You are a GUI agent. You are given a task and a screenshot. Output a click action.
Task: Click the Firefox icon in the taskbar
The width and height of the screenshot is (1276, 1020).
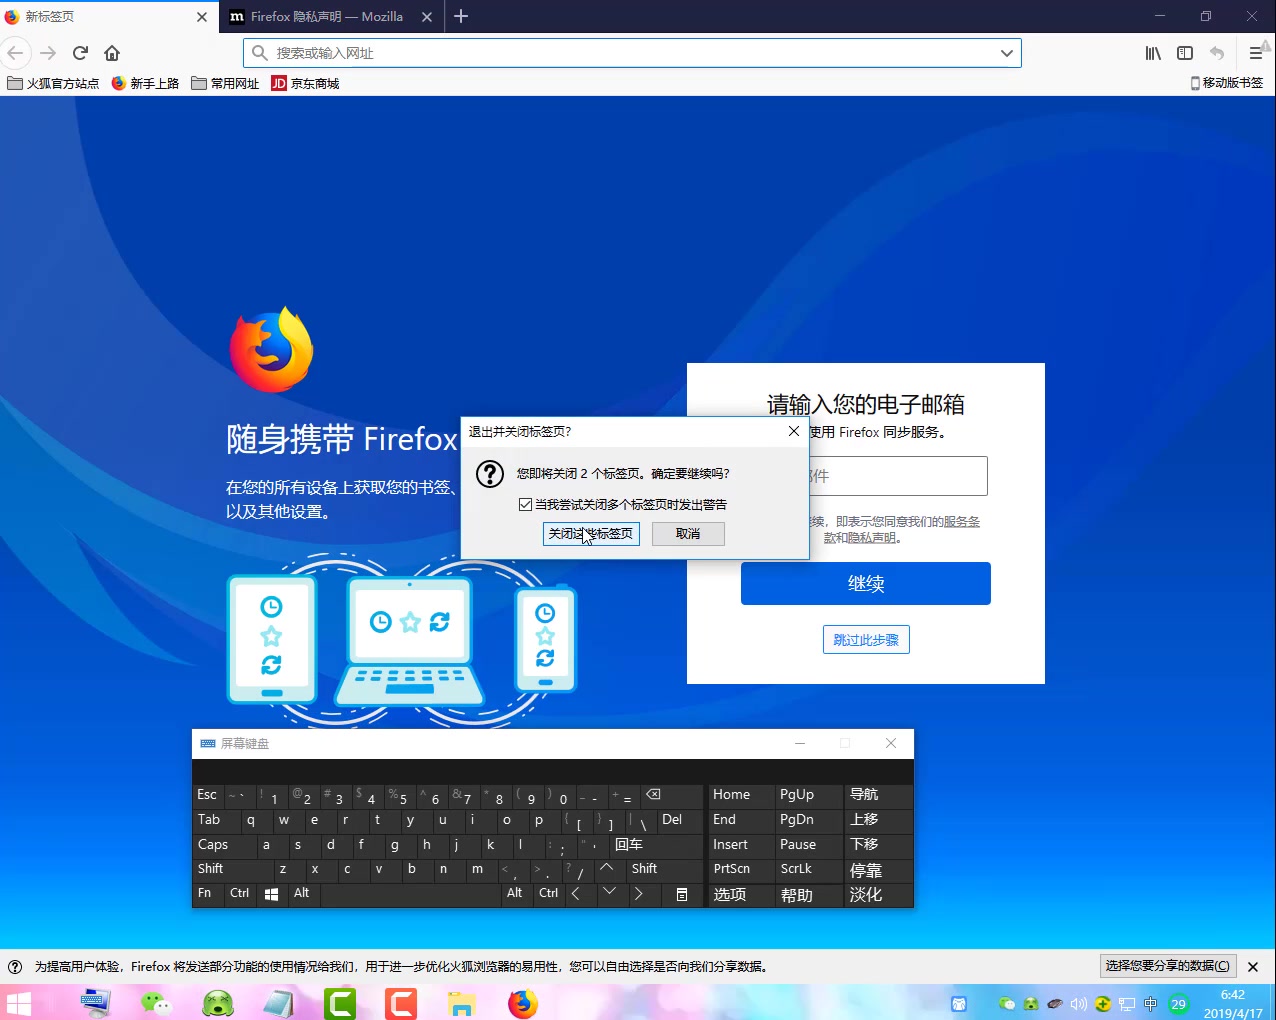[521, 1003]
